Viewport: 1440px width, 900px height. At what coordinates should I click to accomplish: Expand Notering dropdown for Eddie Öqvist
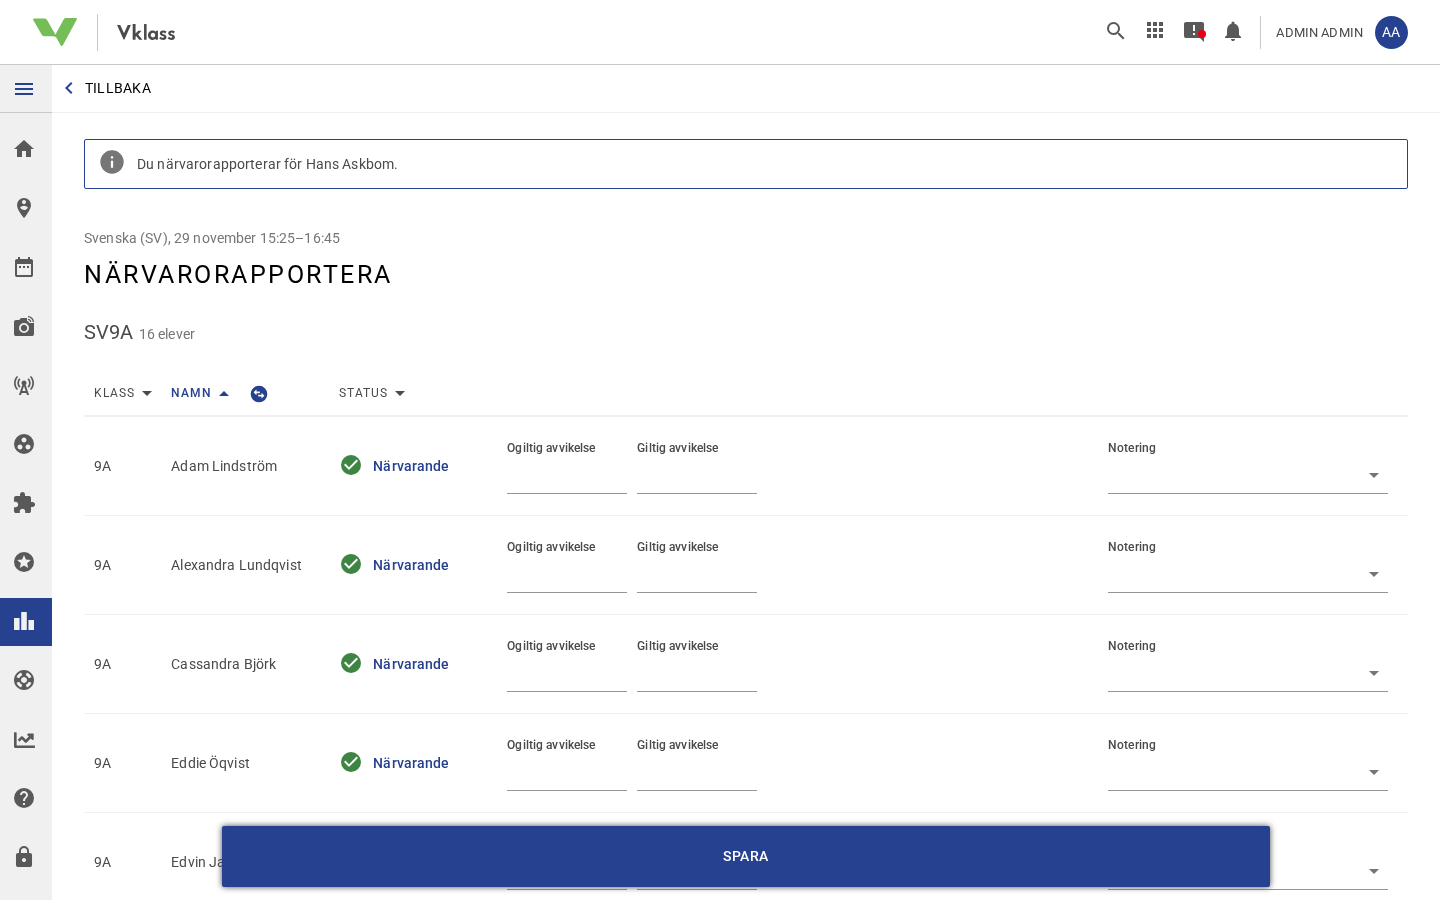pyautogui.click(x=1248, y=772)
